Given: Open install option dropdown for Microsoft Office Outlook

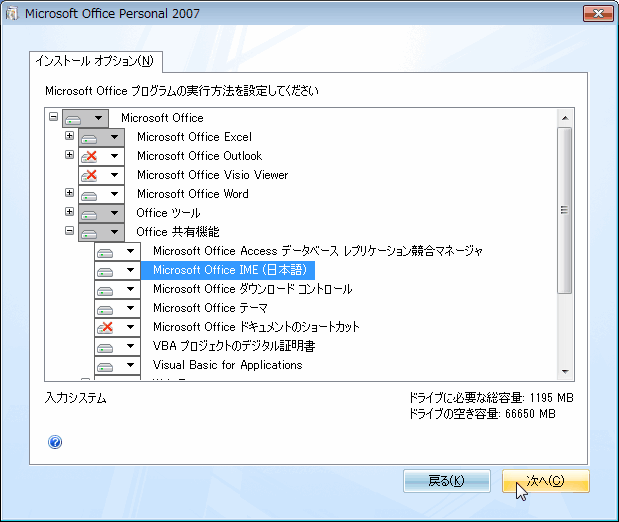Looking at the screenshot, I should [x=114, y=156].
